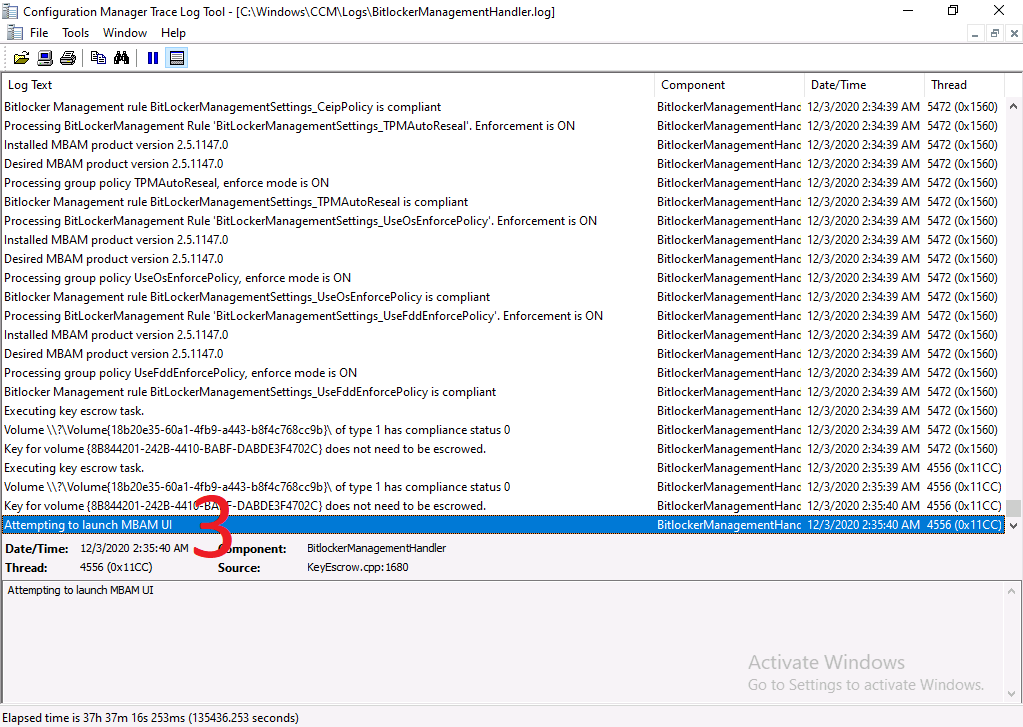Click Source value KeyEscrow.cpp:1680
The image size is (1023, 727).
[x=358, y=567]
